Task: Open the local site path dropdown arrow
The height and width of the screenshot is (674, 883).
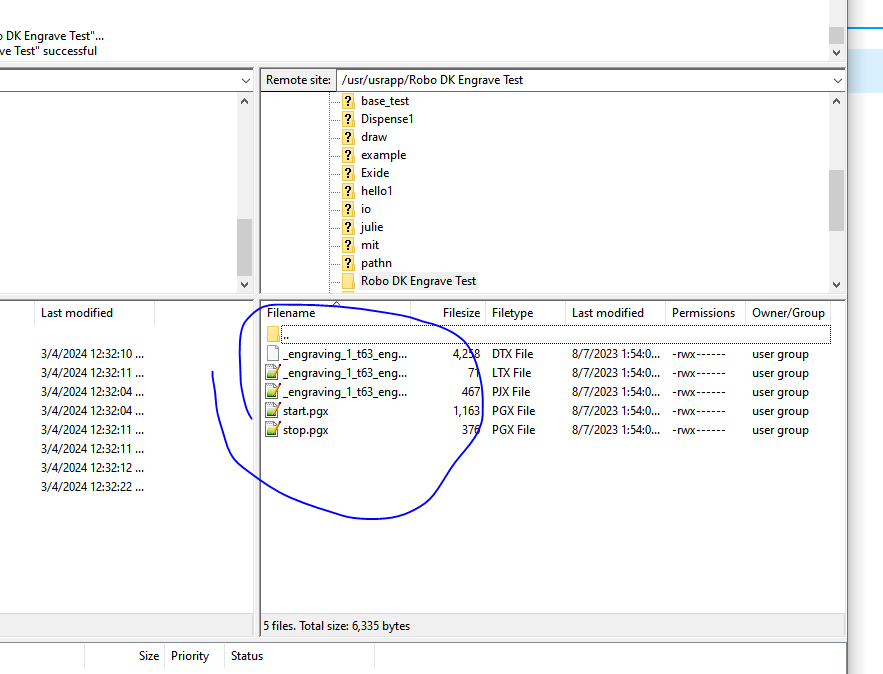Action: coord(246,80)
